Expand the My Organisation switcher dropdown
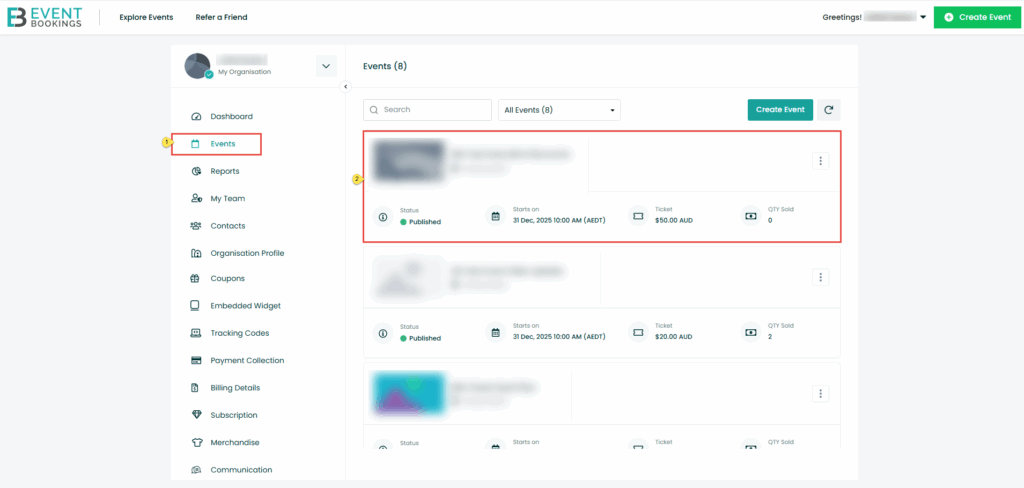This screenshot has width=1024, height=488. 326,67
